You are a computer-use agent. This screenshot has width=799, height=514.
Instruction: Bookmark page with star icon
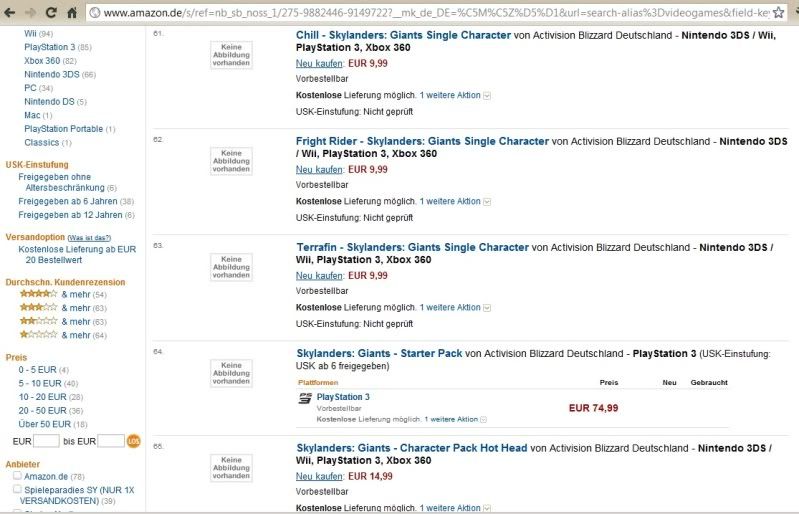778,13
